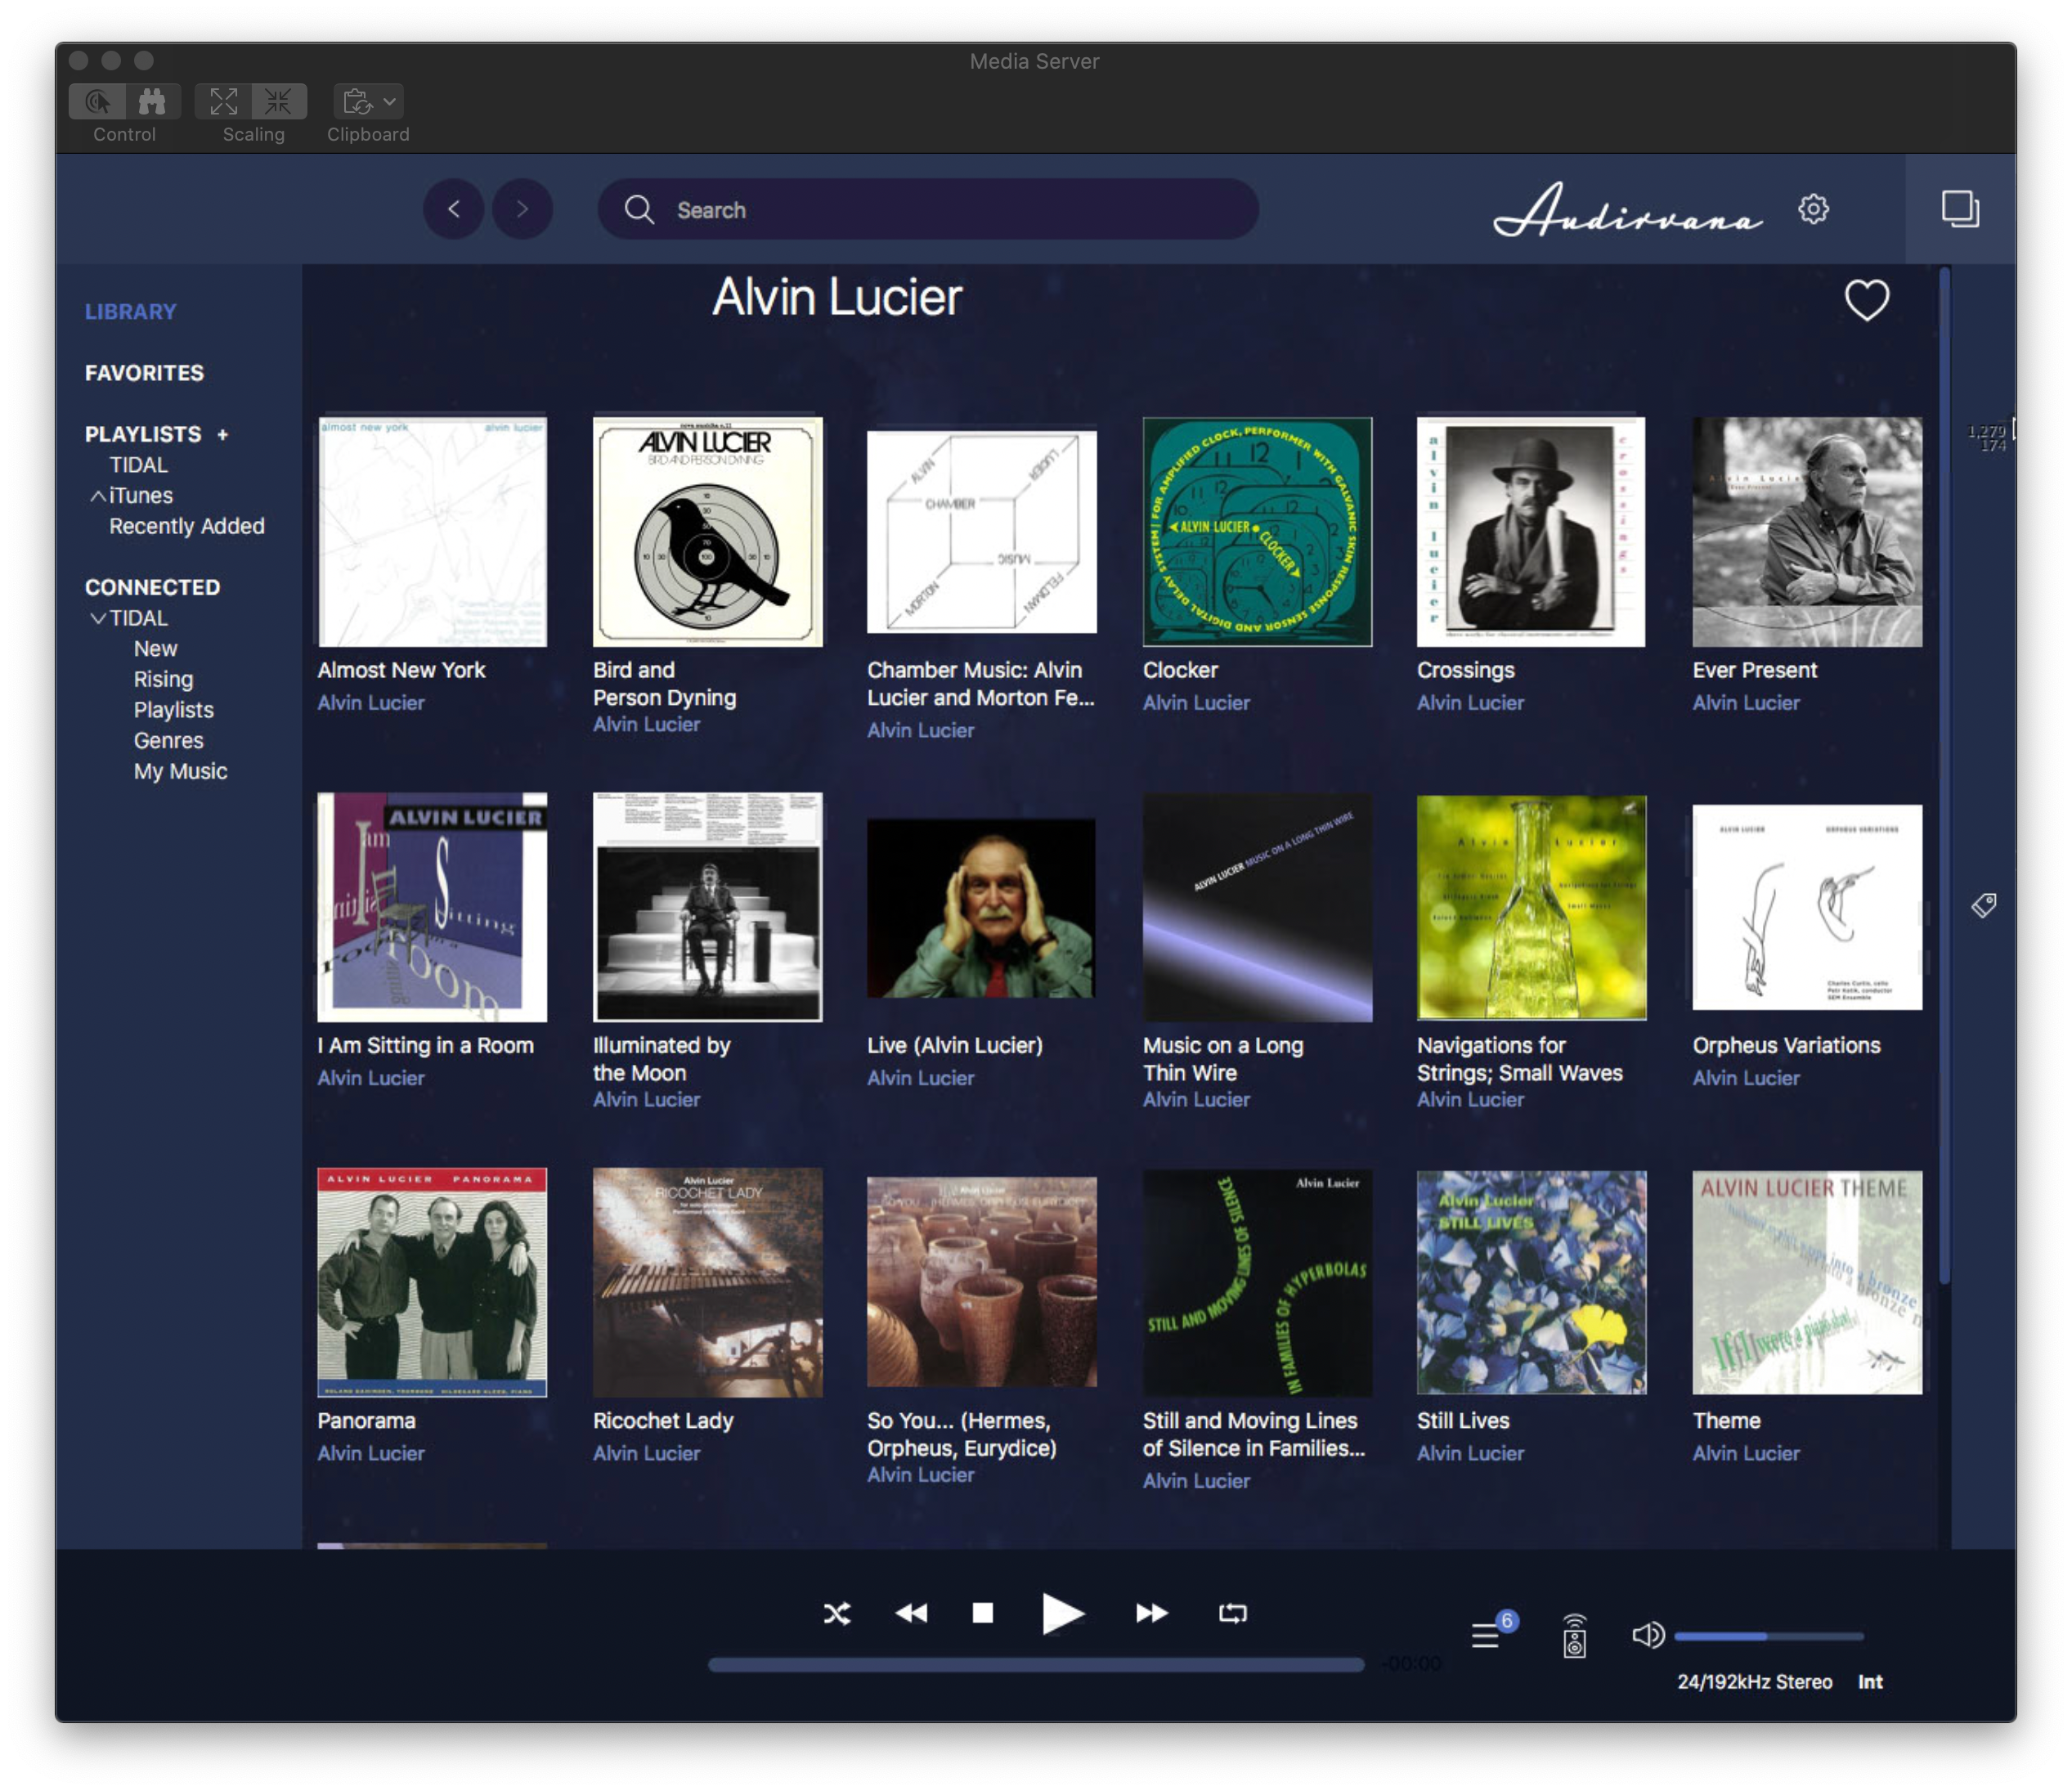Open TIDAL Genres

[x=168, y=740]
